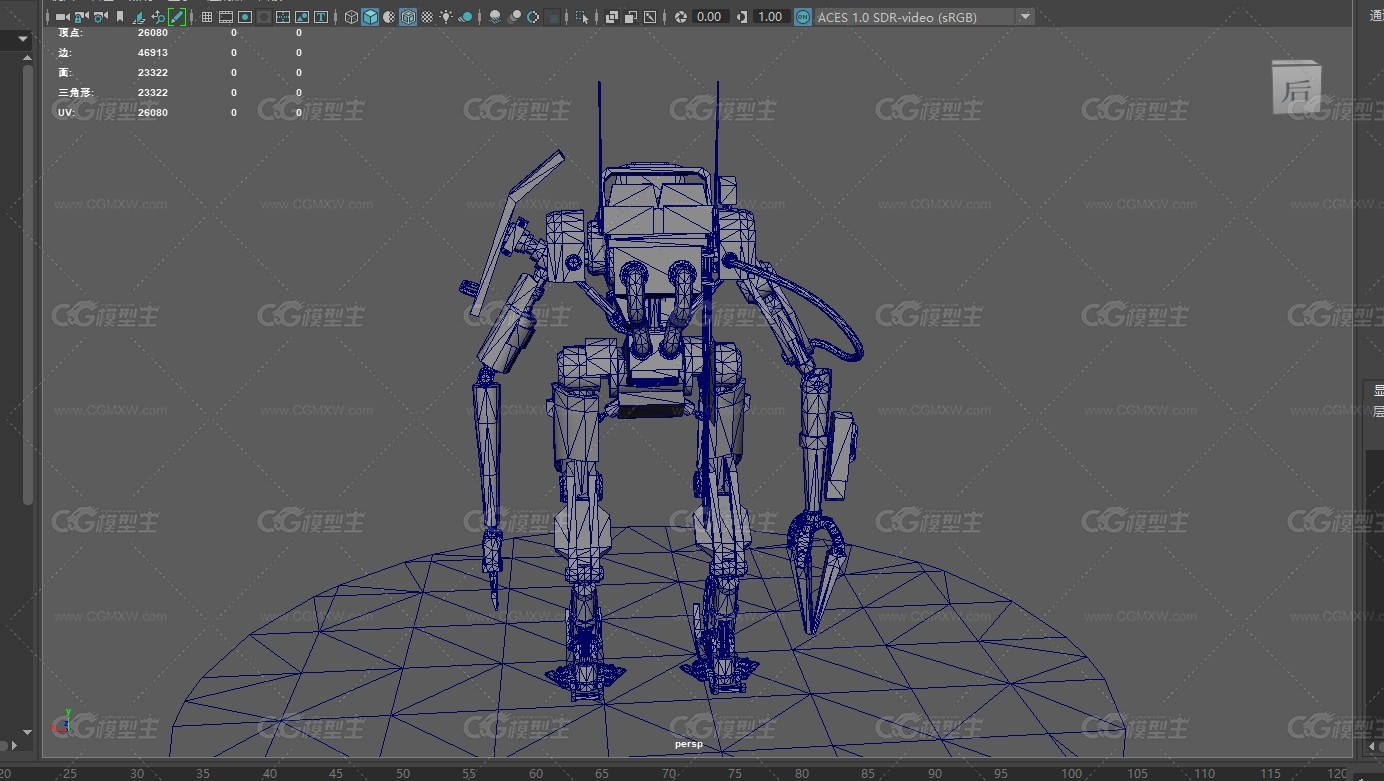Click the left panel bottom scroll arrow
The height and width of the screenshot is (781, 1384).
pos(27,733)
